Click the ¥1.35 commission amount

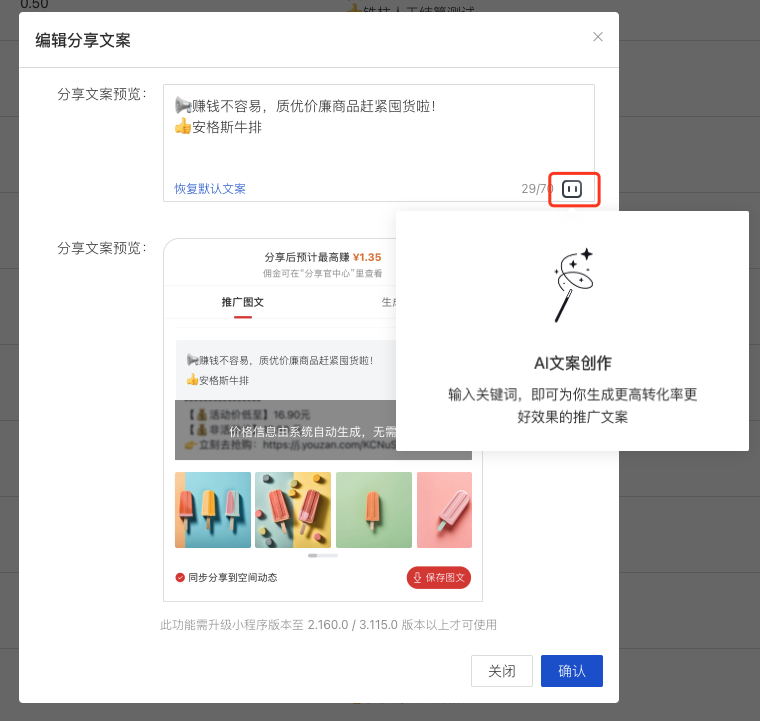coord(367,257)
